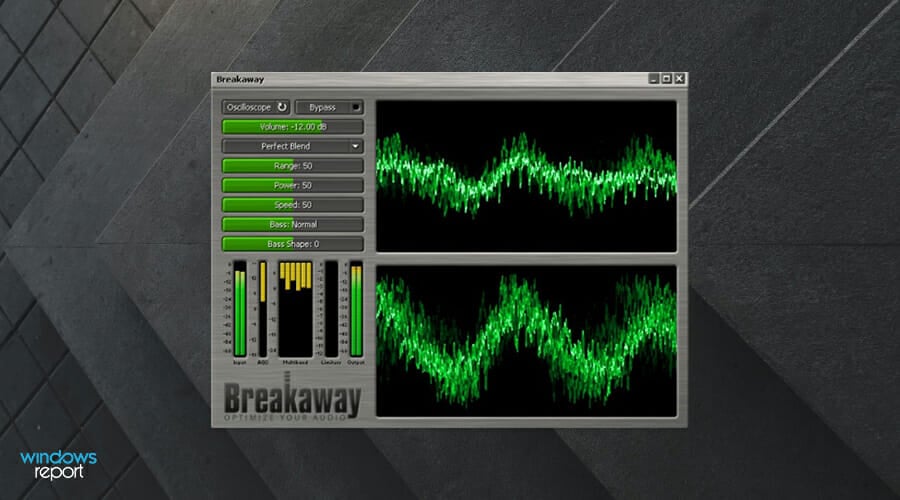Click the Range 50 slider
This screenshot has height=500, width=900.
tap(292, 166)
